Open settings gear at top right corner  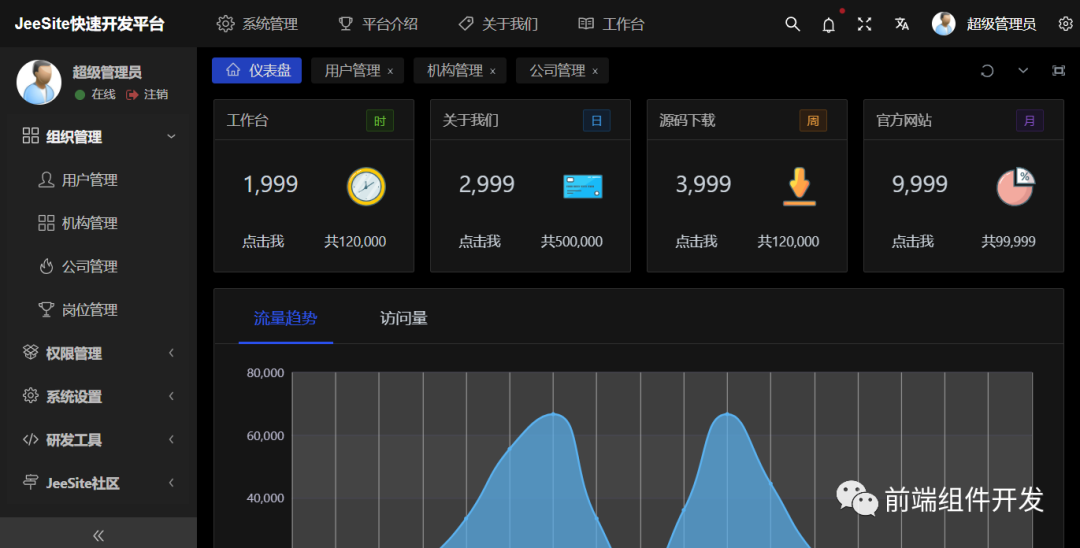pos(1065,24)
